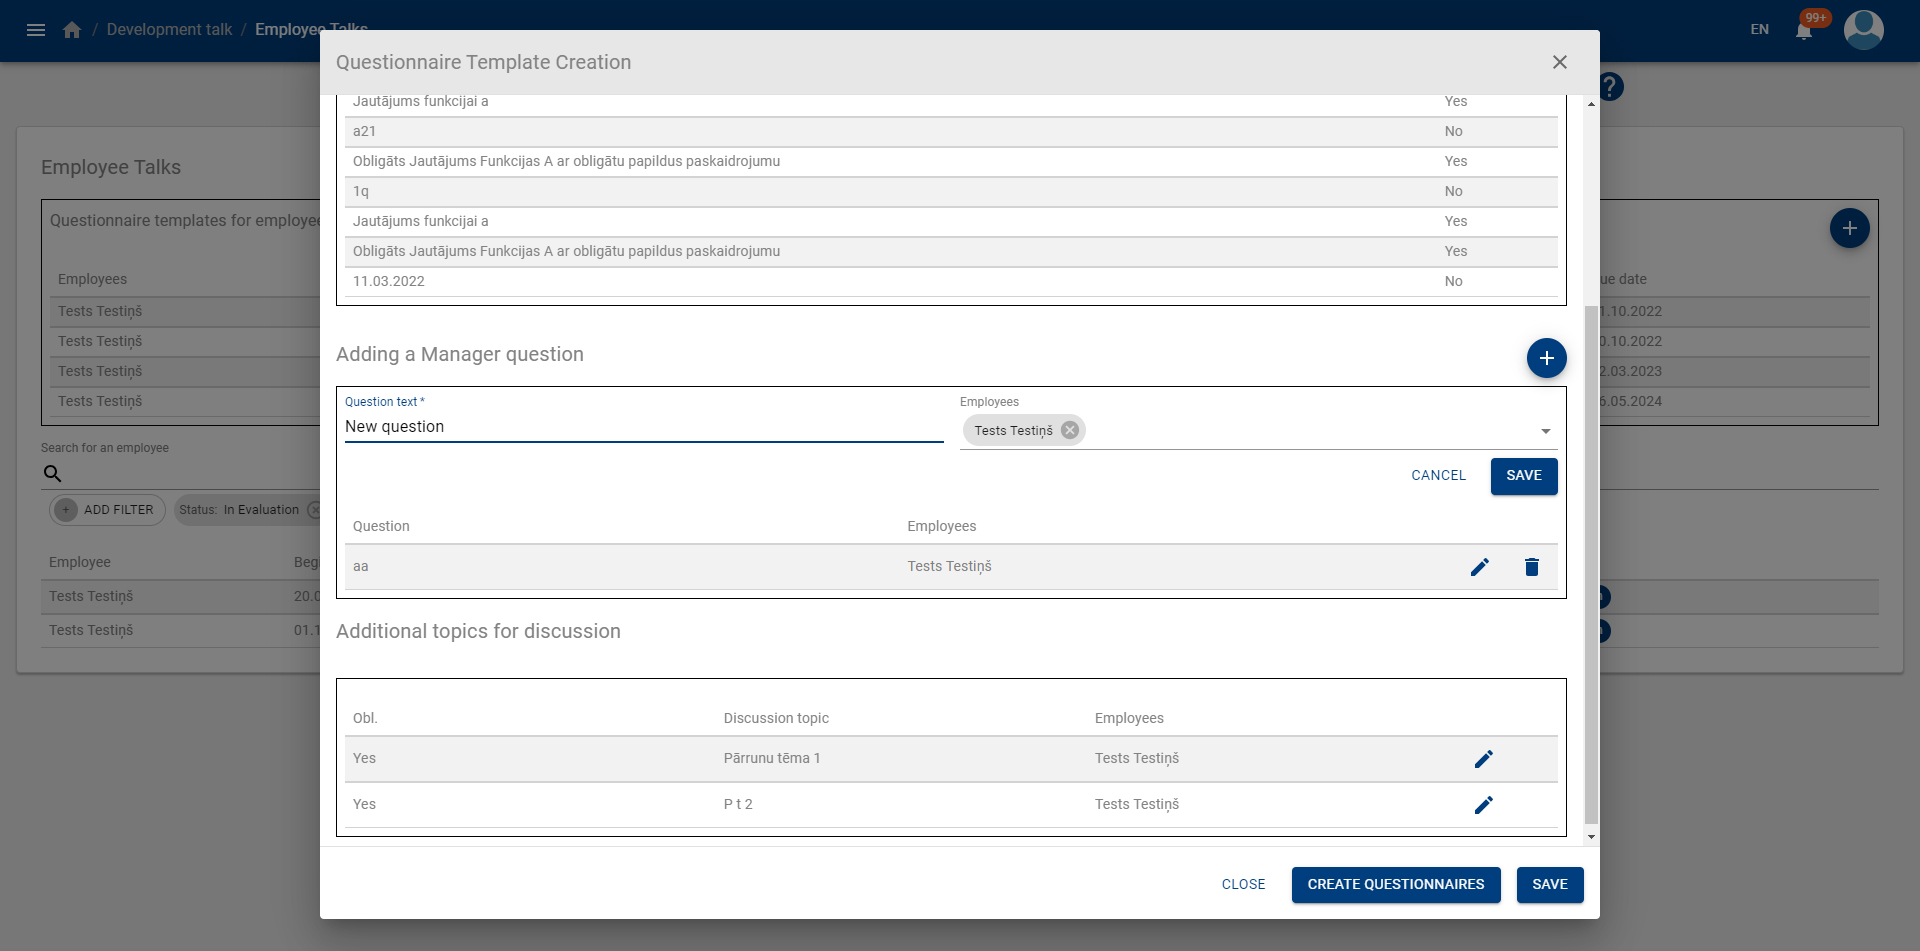Cancel the manager question entry
The width and height of the screenshot is (1920, 951).
1439,476
